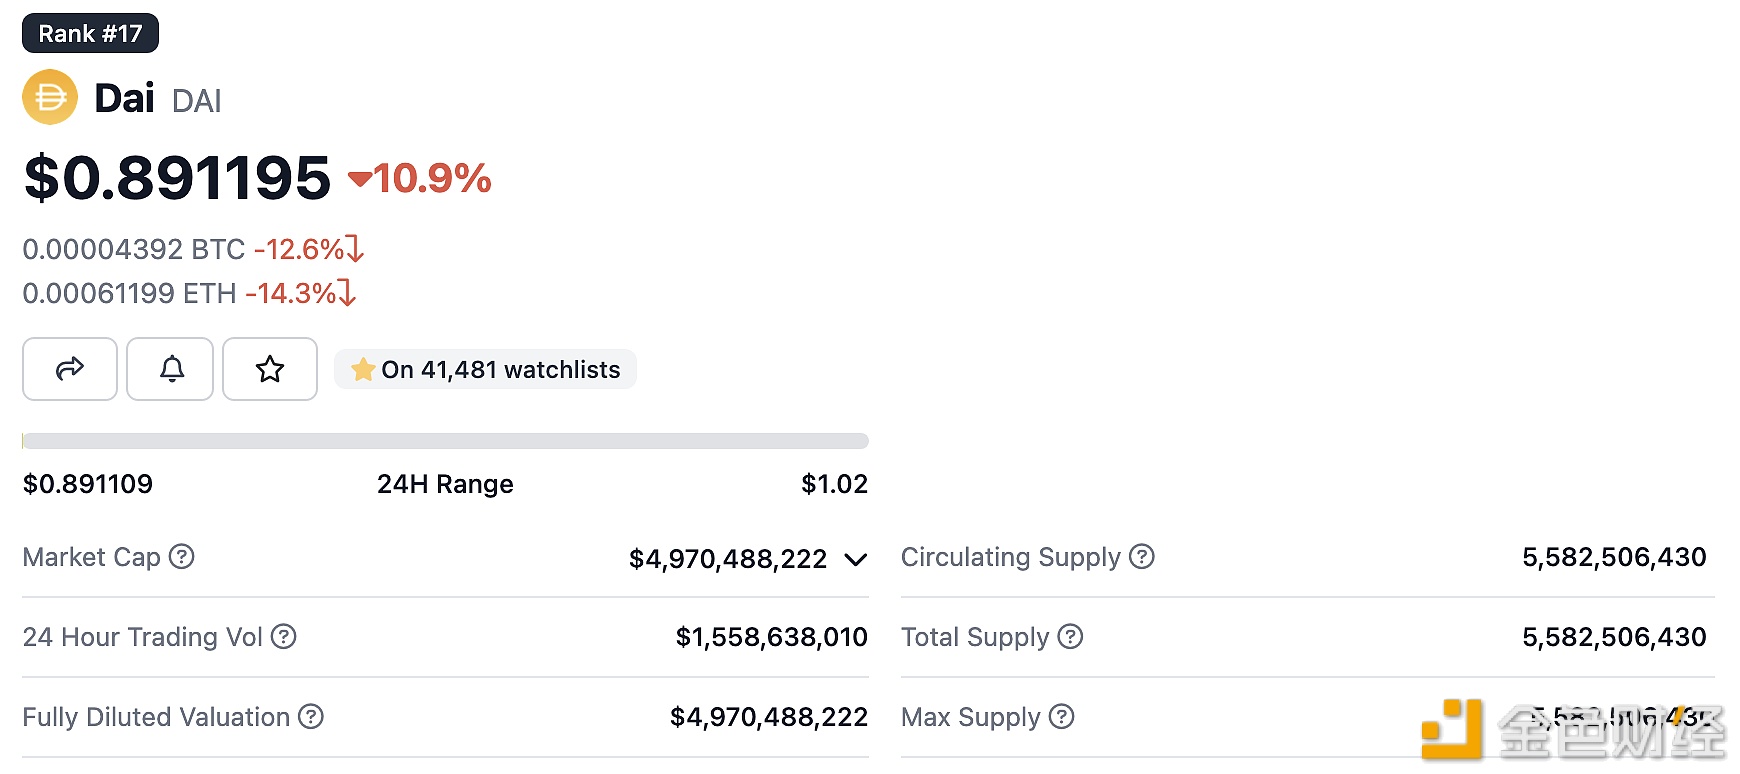Expand the Market Cap chevron dropdown
The width and height of the screenshot is (1740, 774).
tap(855, 559)
